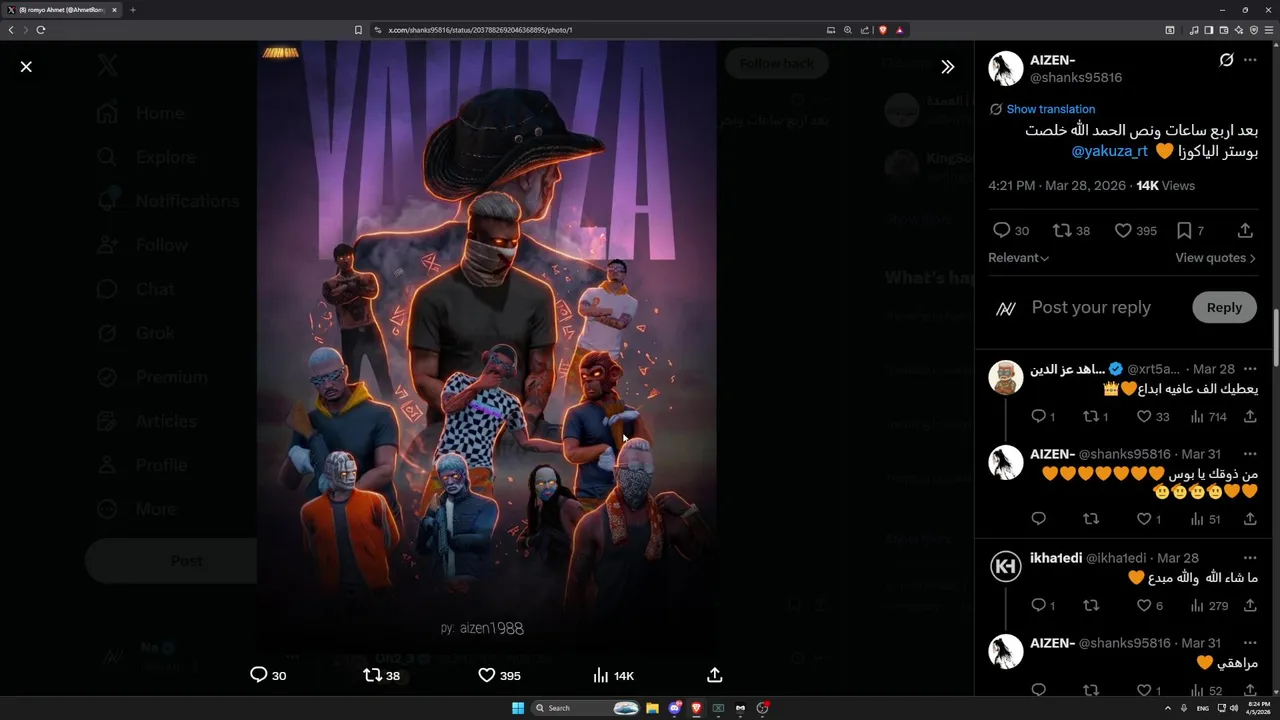The height and width of the screenshot is (720, 1280).
Task: Open the @shanks95816 handle in the post header
Action: [x=1076, y=77]
